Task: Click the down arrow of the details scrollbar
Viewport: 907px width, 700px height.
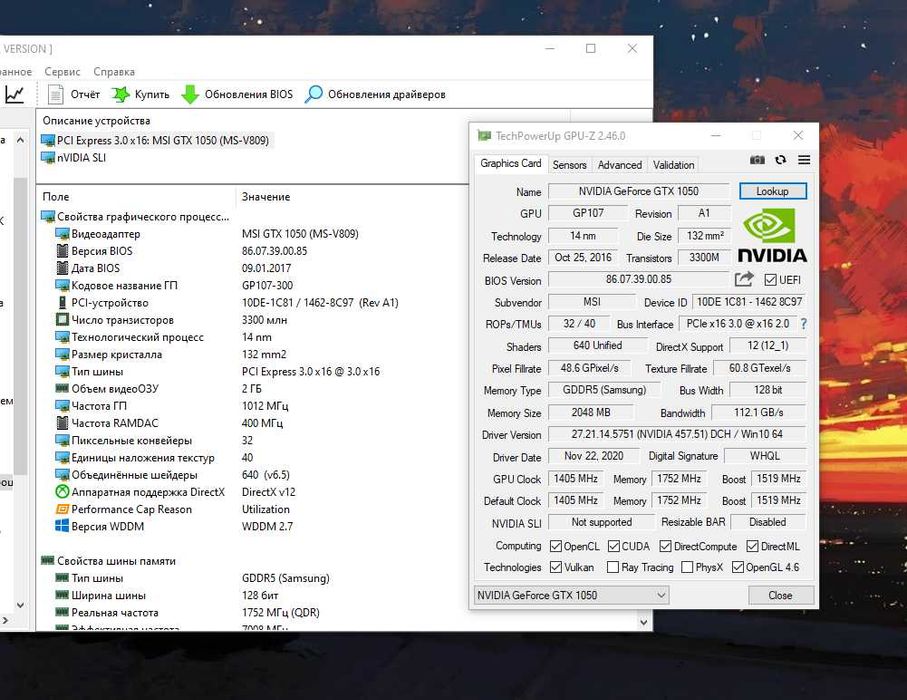Action: 644,622
